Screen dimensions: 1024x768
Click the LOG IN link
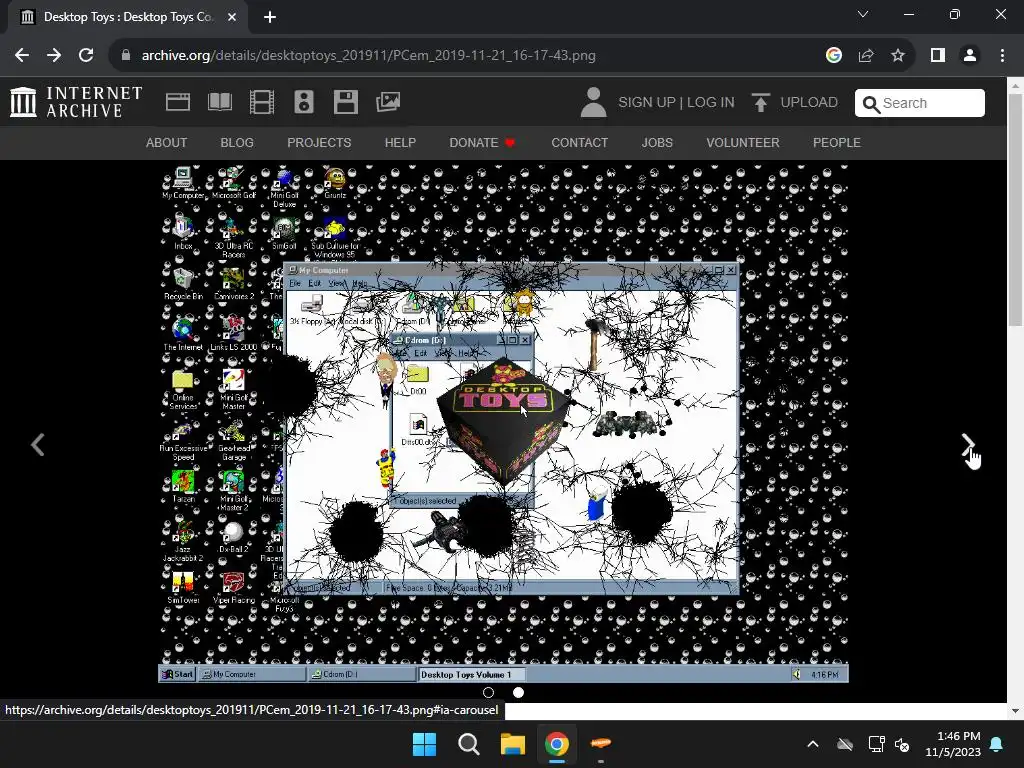[711, 103]
